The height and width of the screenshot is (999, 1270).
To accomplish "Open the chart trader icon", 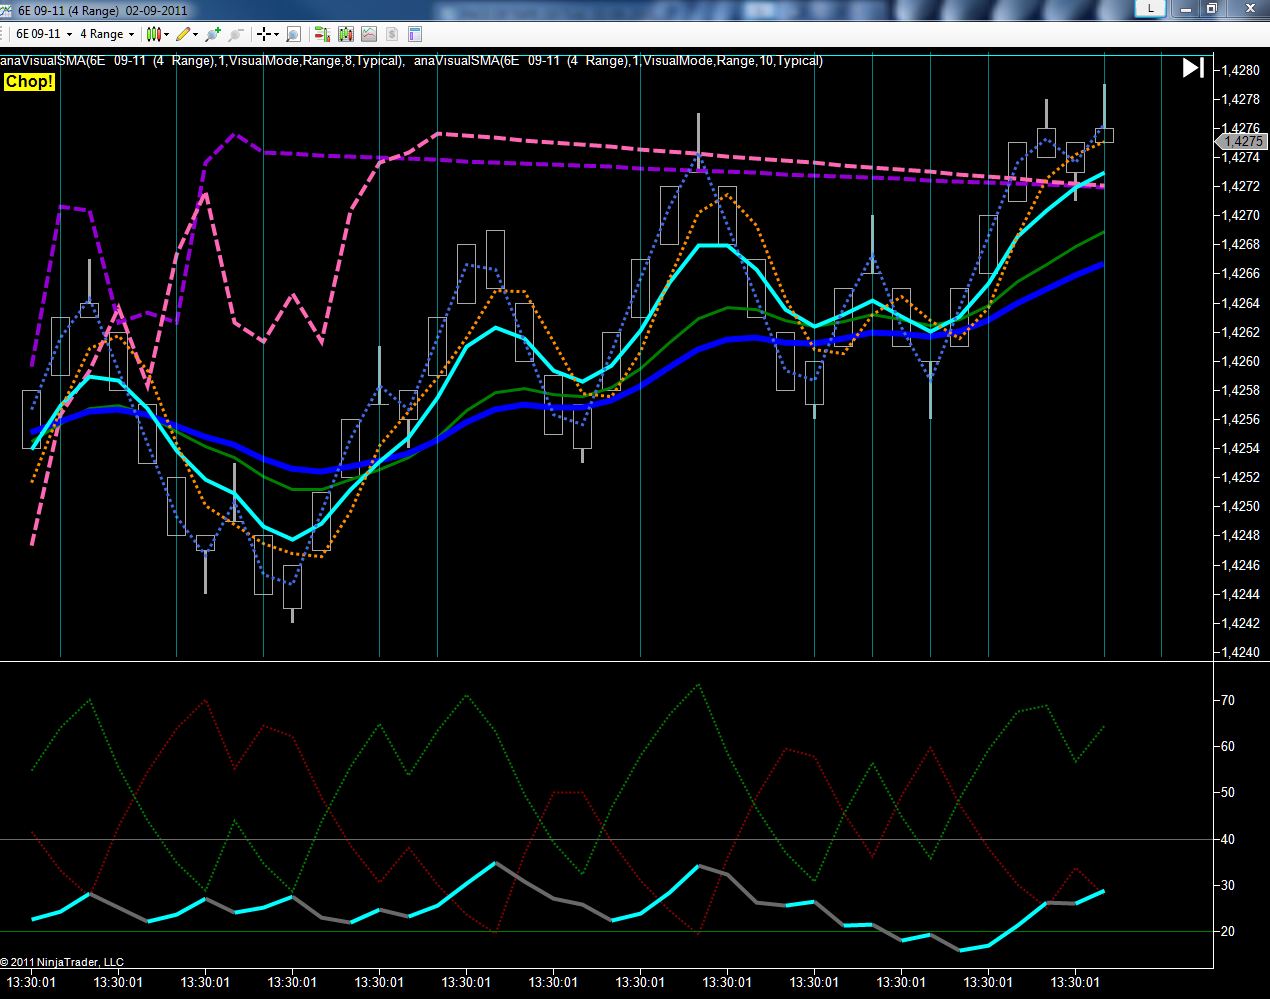I will click(322, 34).
